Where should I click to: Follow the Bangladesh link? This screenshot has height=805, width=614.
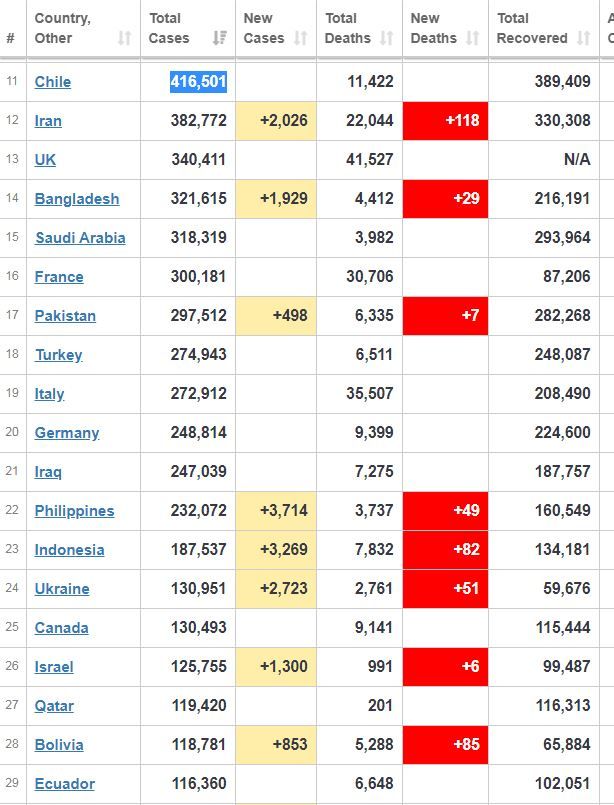77,199
